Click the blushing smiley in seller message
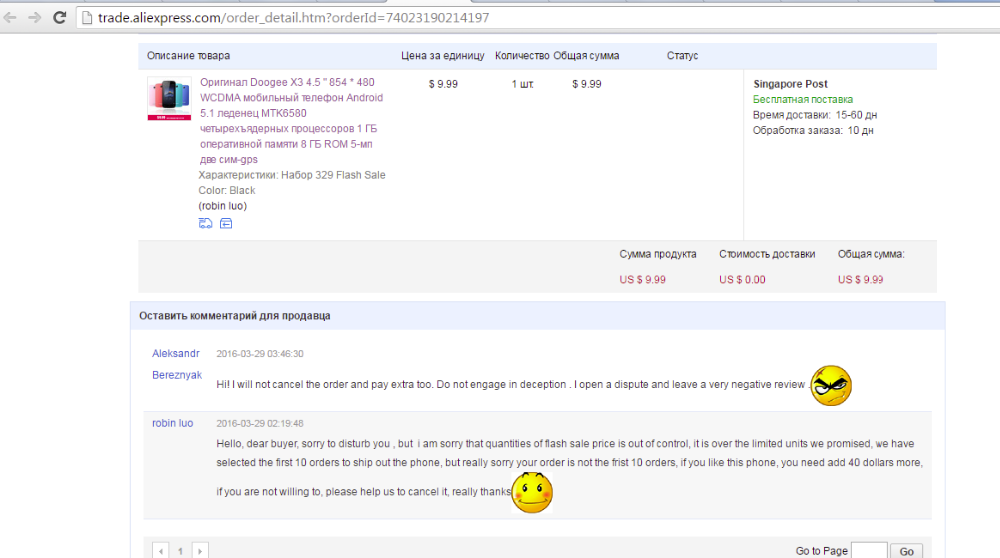Viewport: 1000px width, 558px height. click(532, 492)
